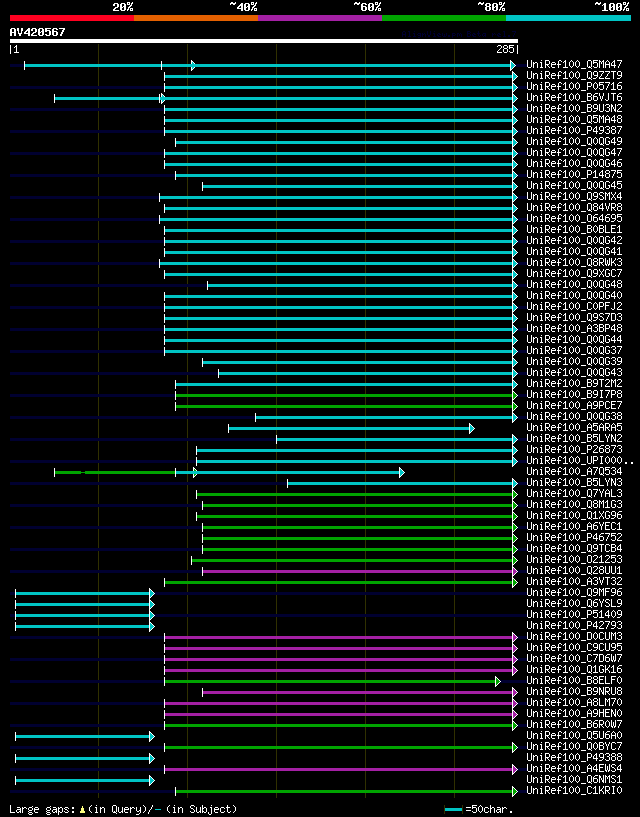
Task: Click the green alignment bar for UniRef100_A3VT32
Action: [x=341, y=583]
